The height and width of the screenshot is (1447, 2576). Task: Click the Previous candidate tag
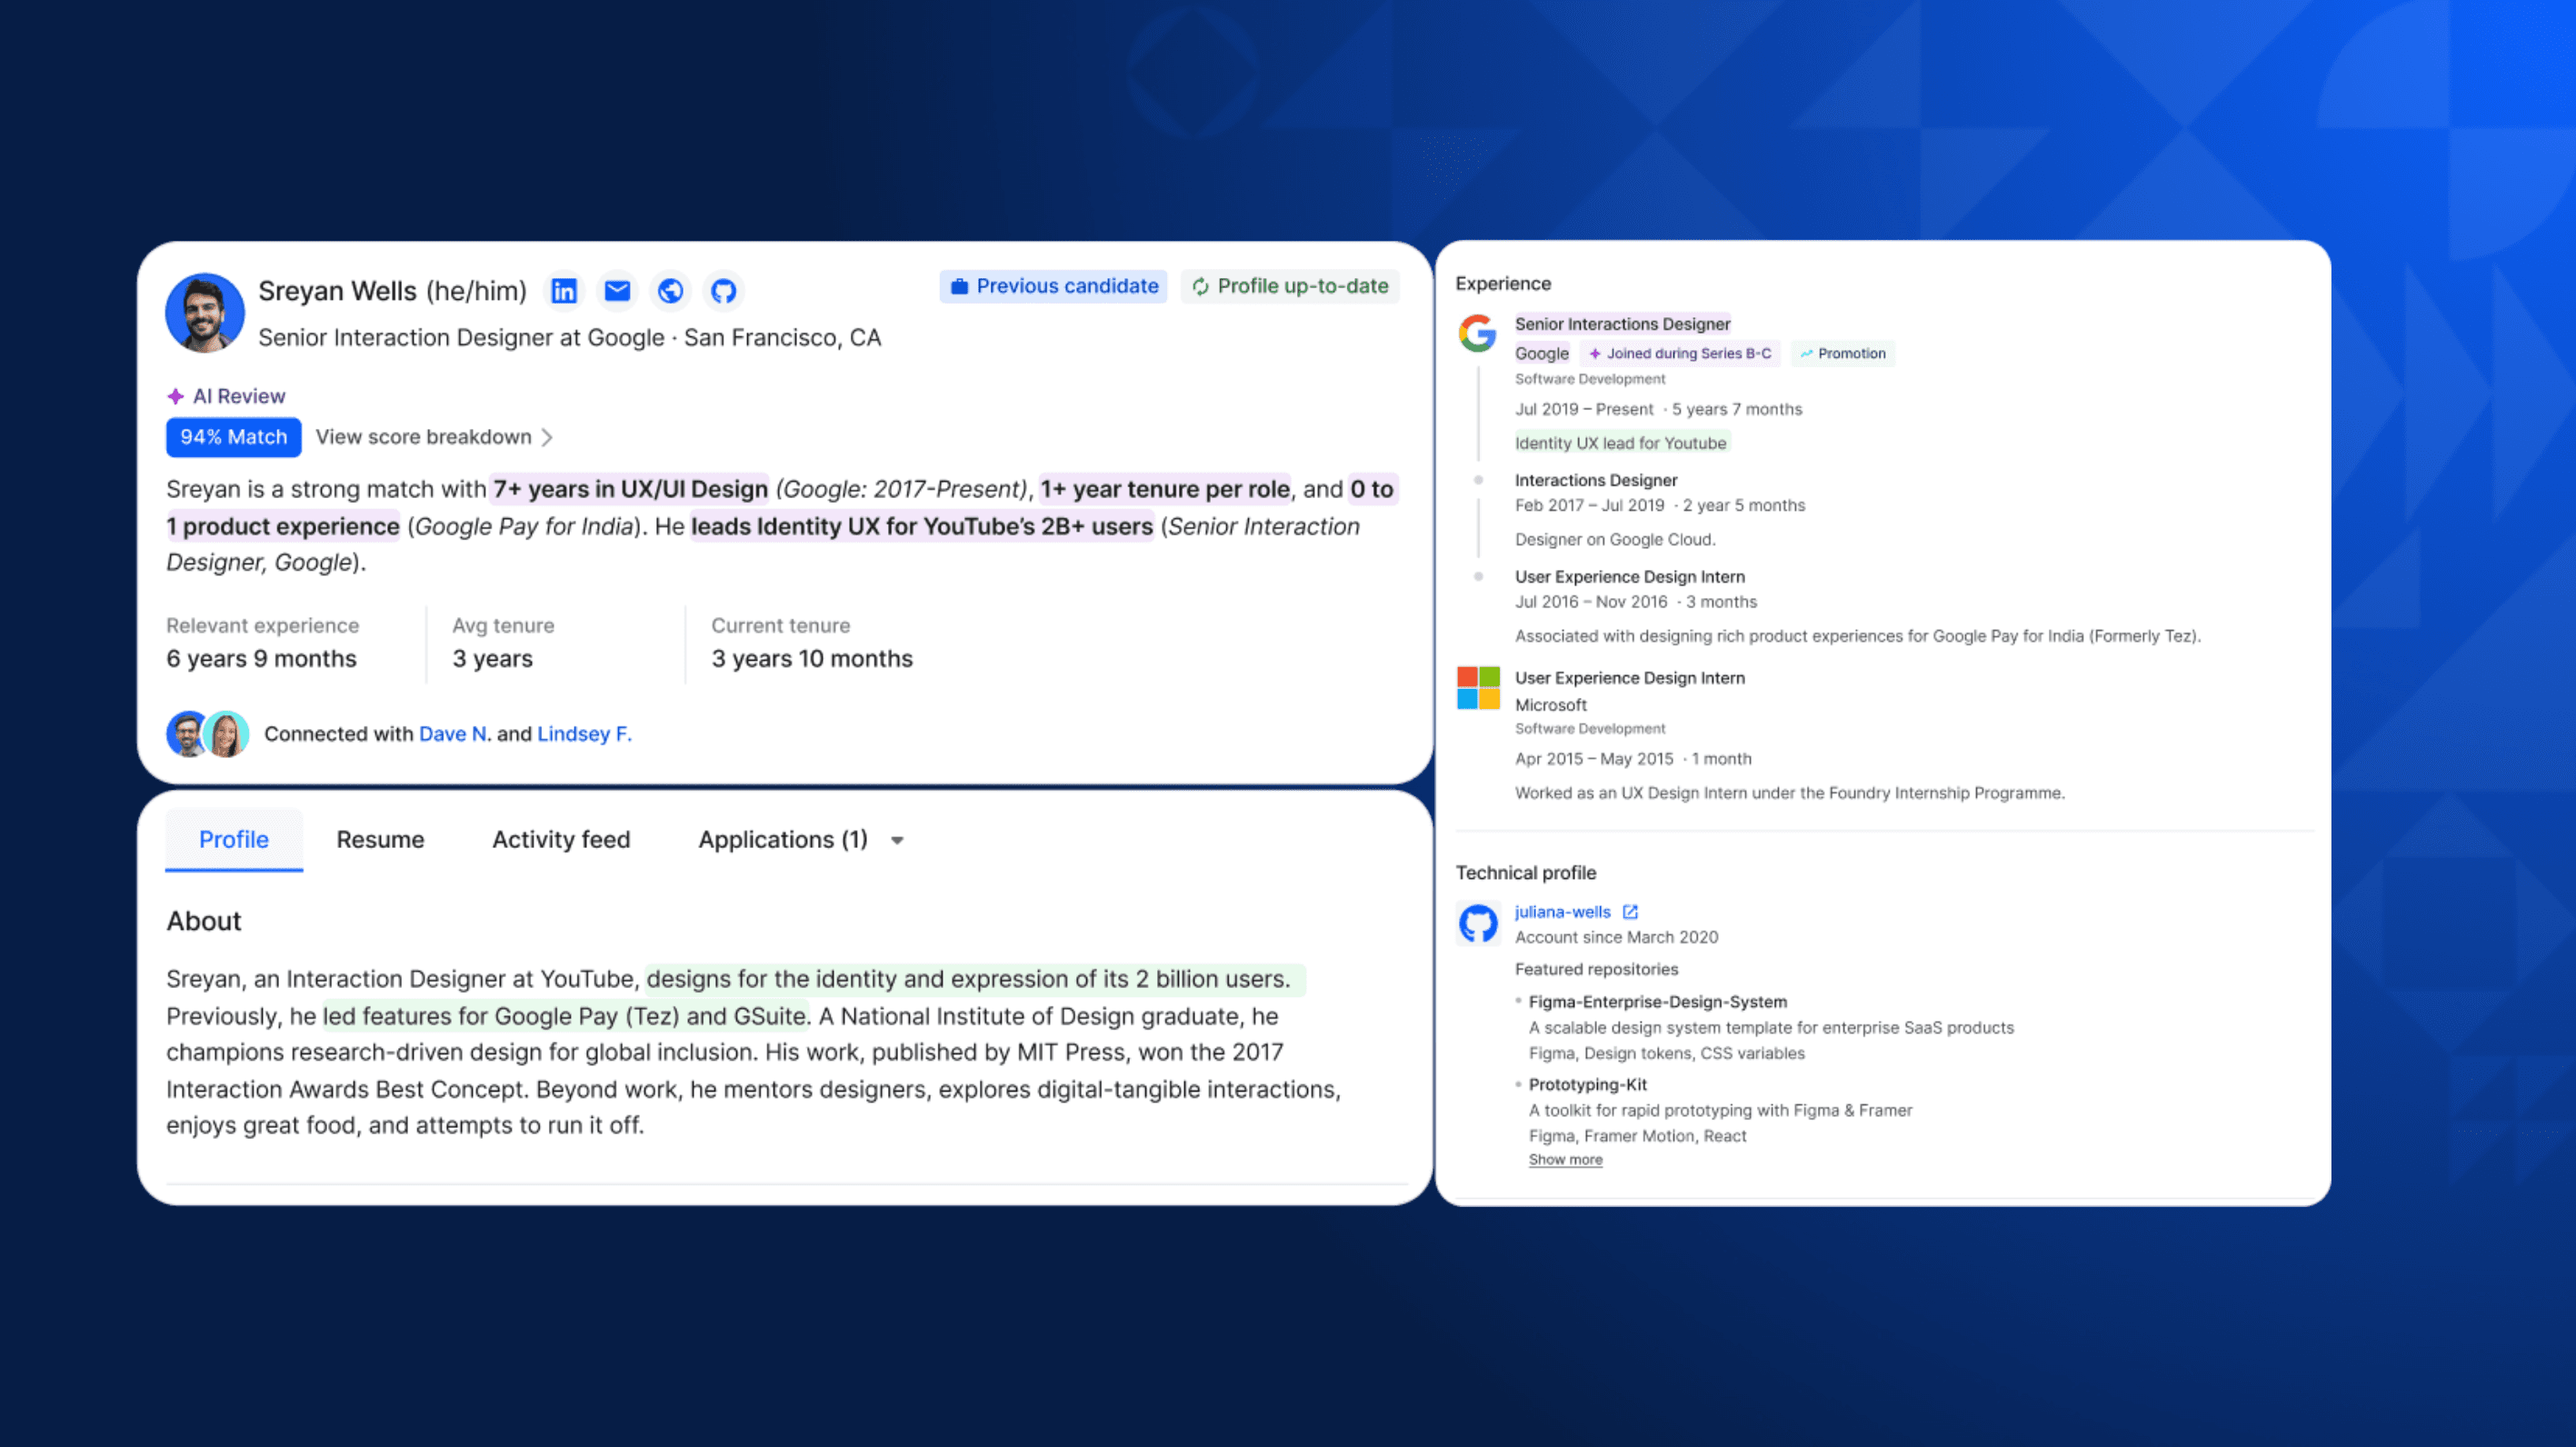pos(1053,286)
